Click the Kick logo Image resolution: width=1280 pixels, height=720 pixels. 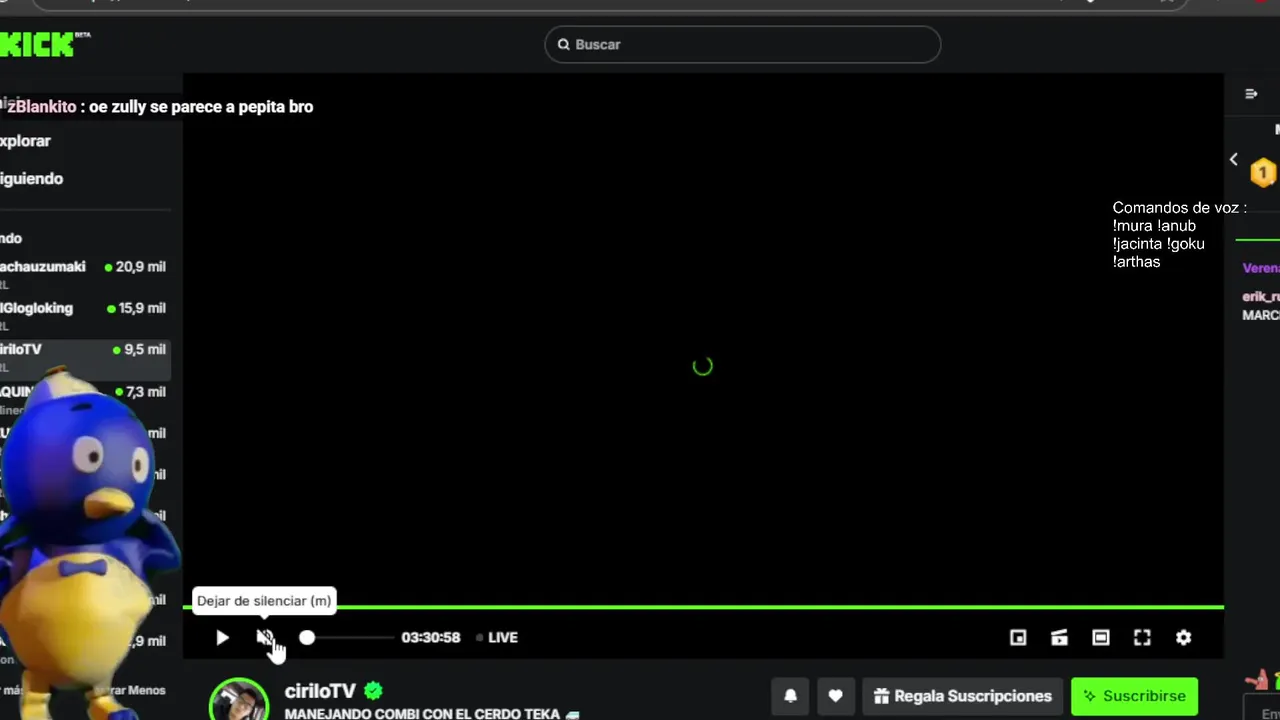click(x=44, y=43)
